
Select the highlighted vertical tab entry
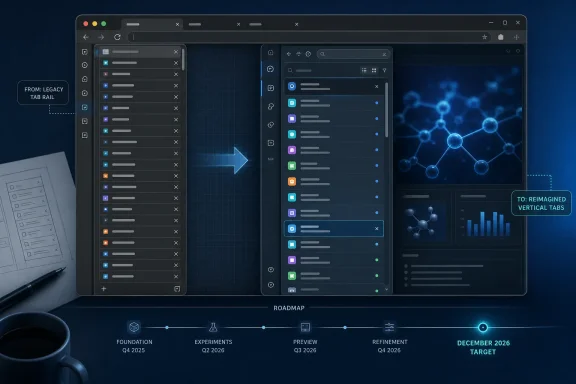pos(334,229)
